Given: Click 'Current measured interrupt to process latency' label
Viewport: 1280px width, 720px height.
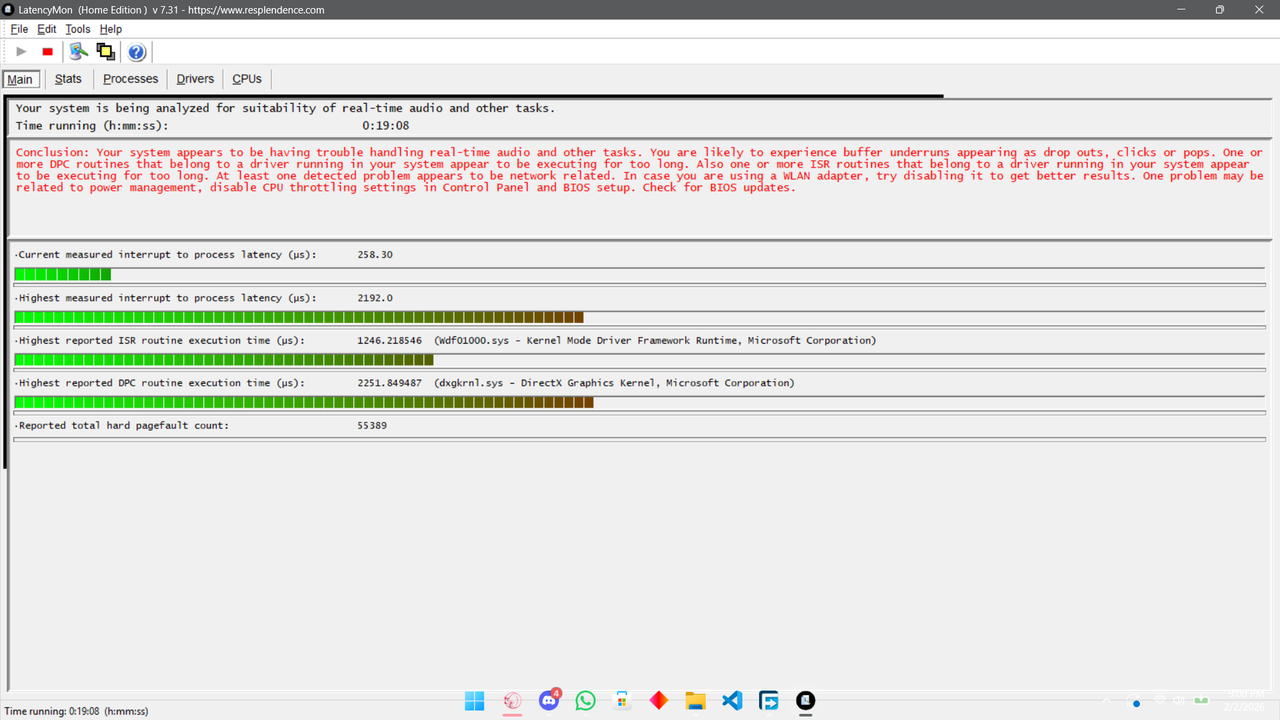Looking at the screenshot, I should pyautogui.click(x=167, y=255).
